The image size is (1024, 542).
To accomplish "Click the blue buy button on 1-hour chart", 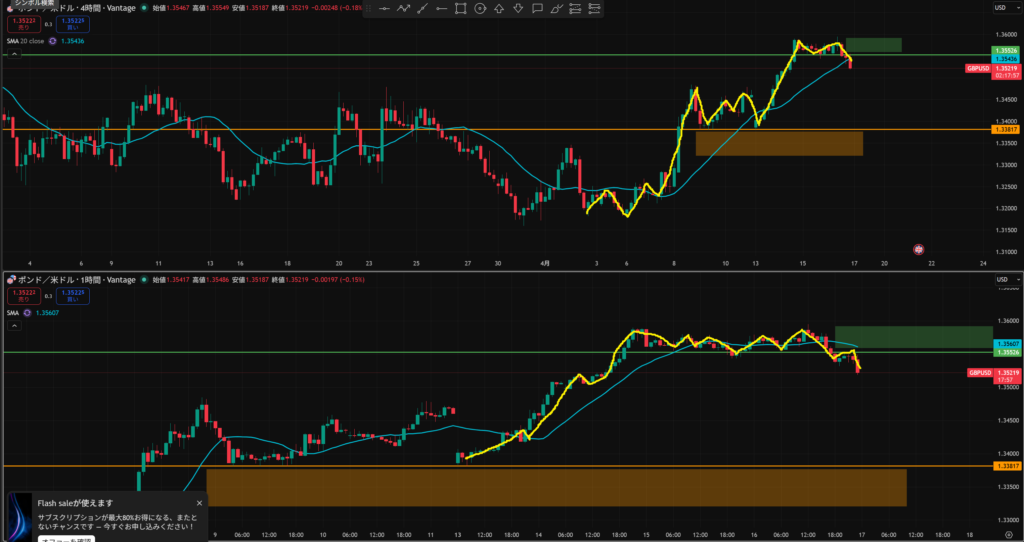I will [71, 295].
